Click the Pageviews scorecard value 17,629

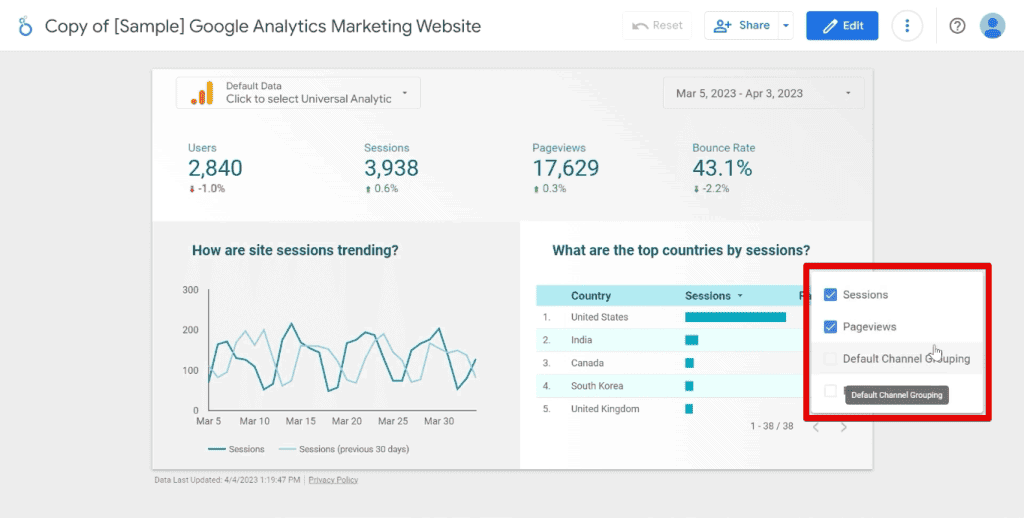(x=566, y=169)
